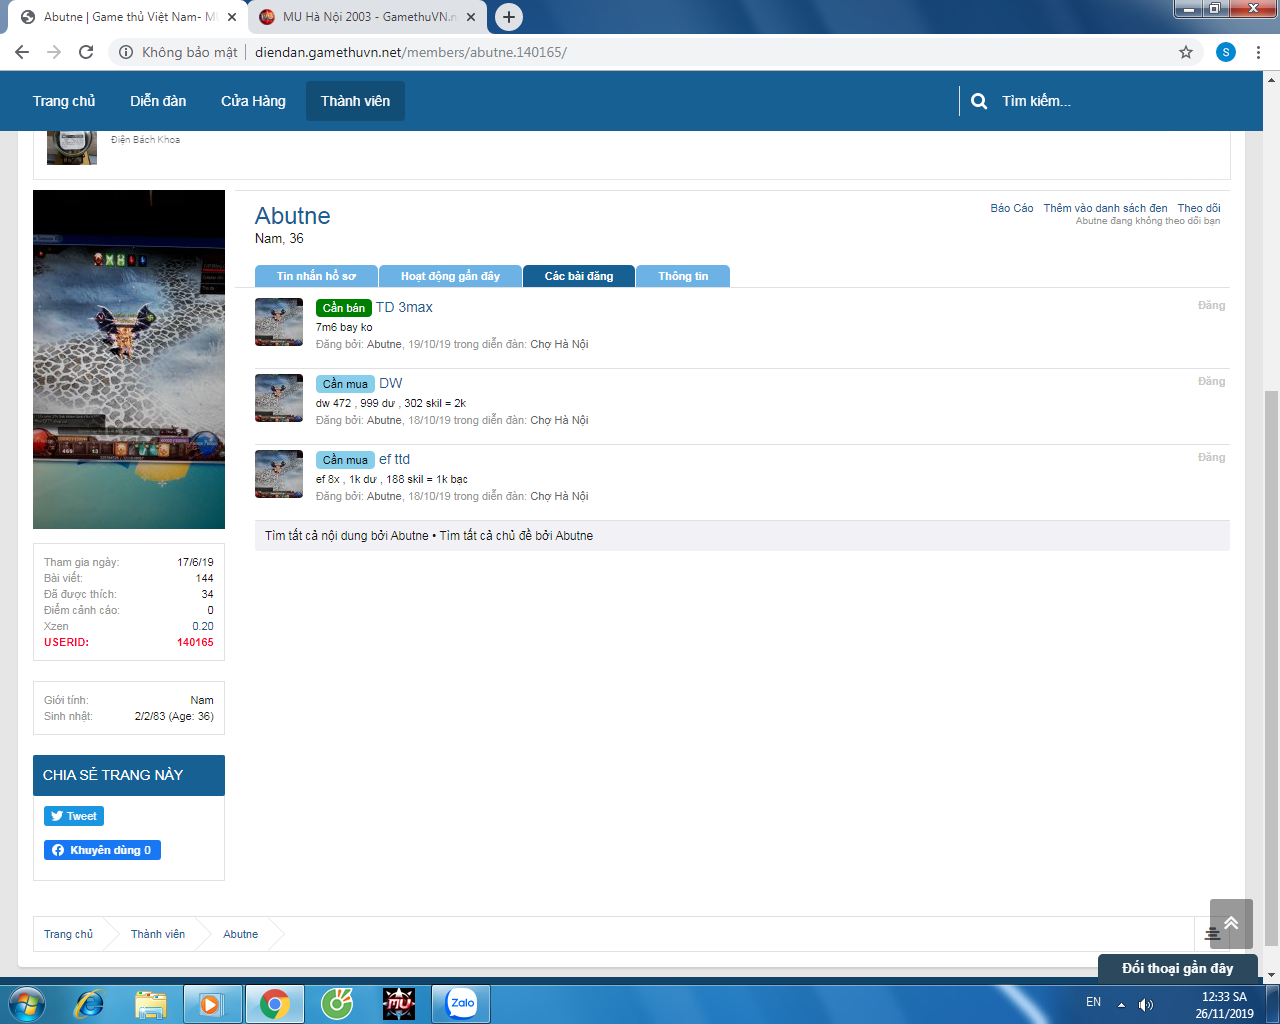Click the scroll-to-top double arrow icon
The height and width of the screenshot is (1024, 1280).
[1231, 923]
